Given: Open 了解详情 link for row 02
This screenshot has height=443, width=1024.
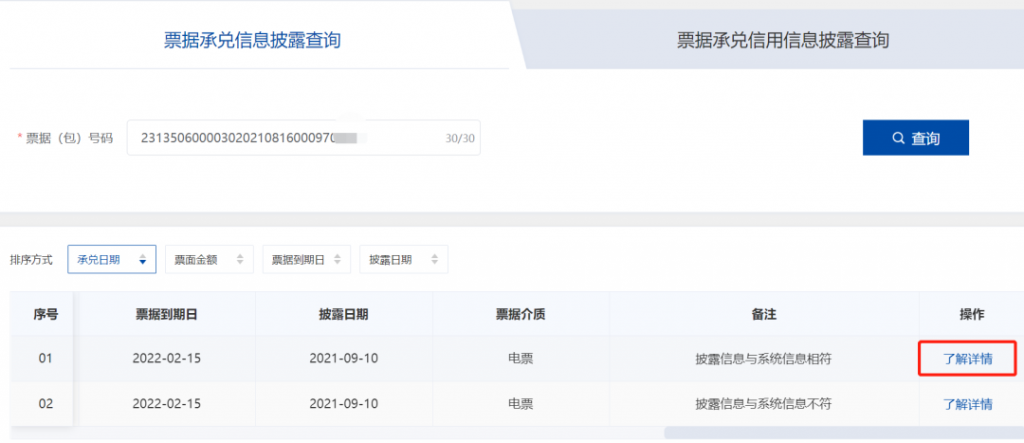Looking at the screenshot, I should [968, 404].
